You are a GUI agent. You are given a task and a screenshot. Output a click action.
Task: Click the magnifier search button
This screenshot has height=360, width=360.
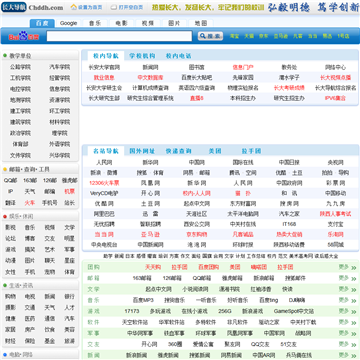point(210,36)
